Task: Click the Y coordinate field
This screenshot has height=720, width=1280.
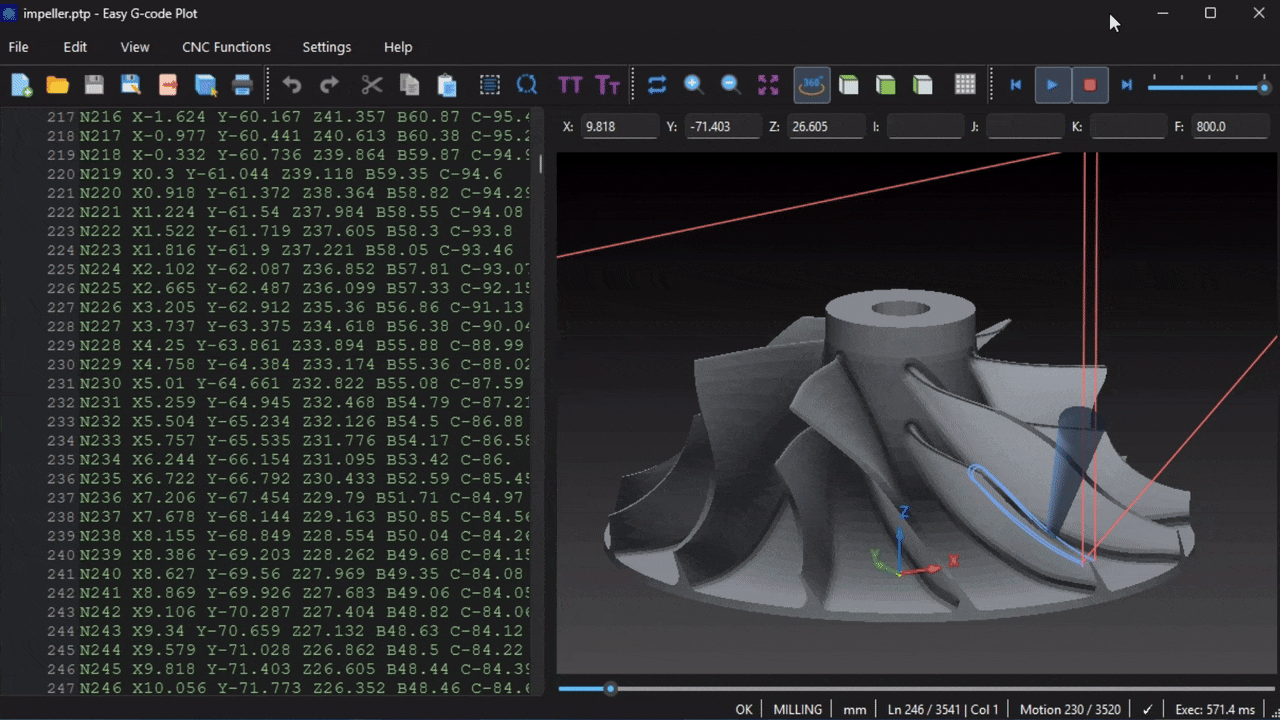Action: tap(723, 127)
